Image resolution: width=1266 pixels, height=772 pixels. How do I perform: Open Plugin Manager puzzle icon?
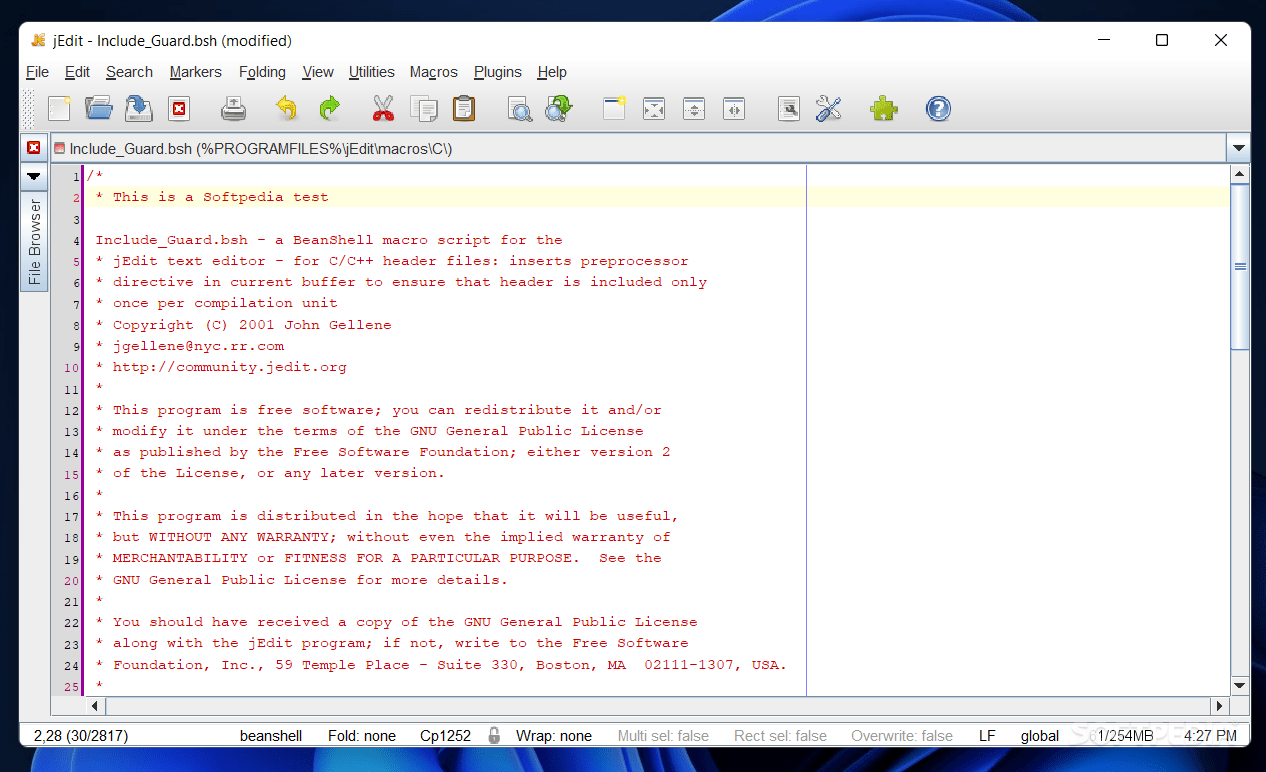pyautogui.click(x=884, y=108)
